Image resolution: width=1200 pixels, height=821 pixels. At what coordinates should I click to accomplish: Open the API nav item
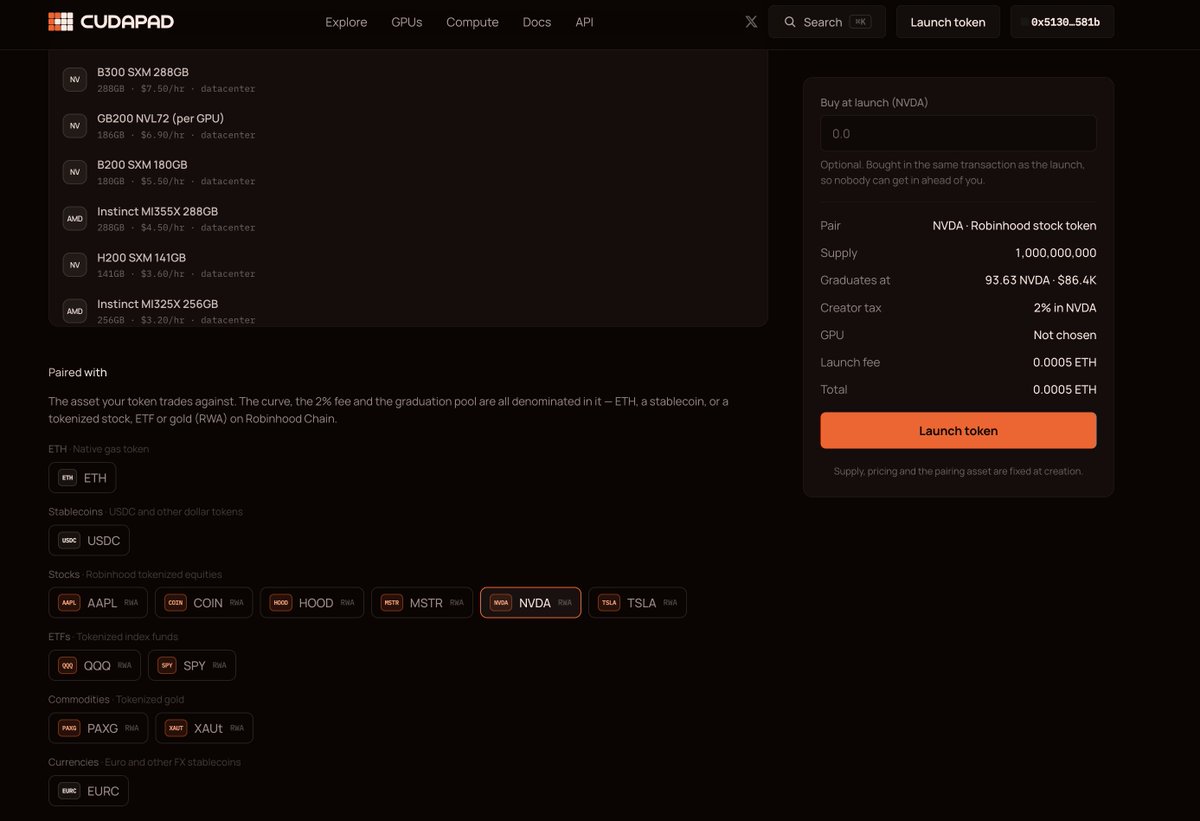click(584, 22)
